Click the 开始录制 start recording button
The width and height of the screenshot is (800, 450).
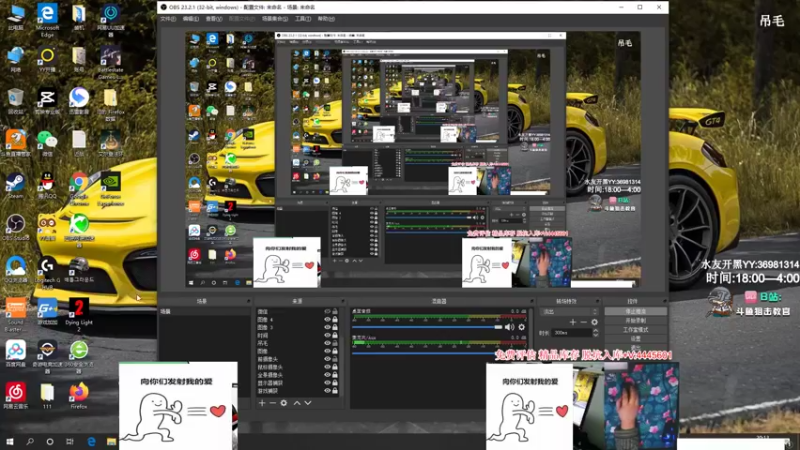coord(635,320)
